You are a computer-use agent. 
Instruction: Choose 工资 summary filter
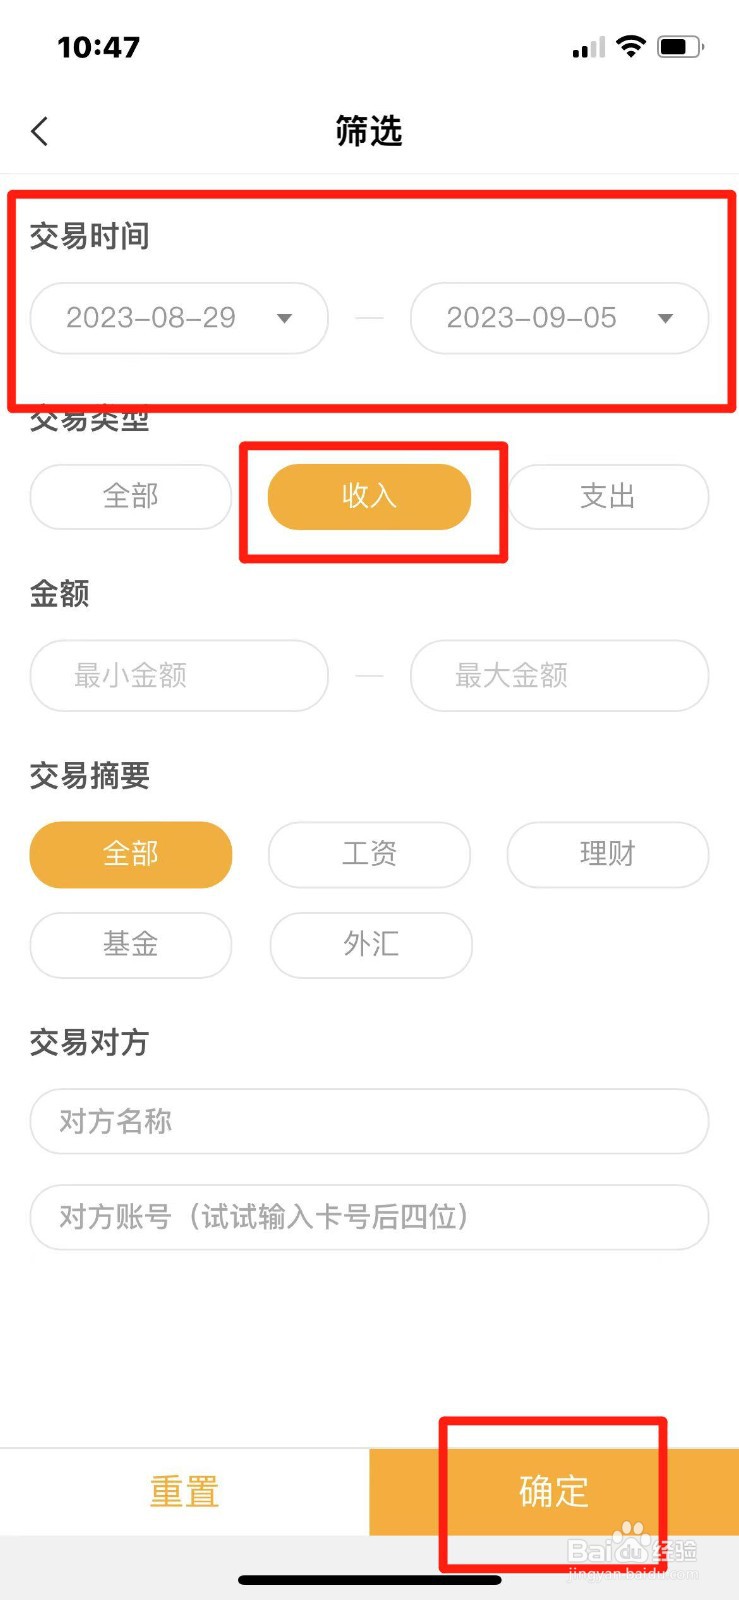point(369,854)
